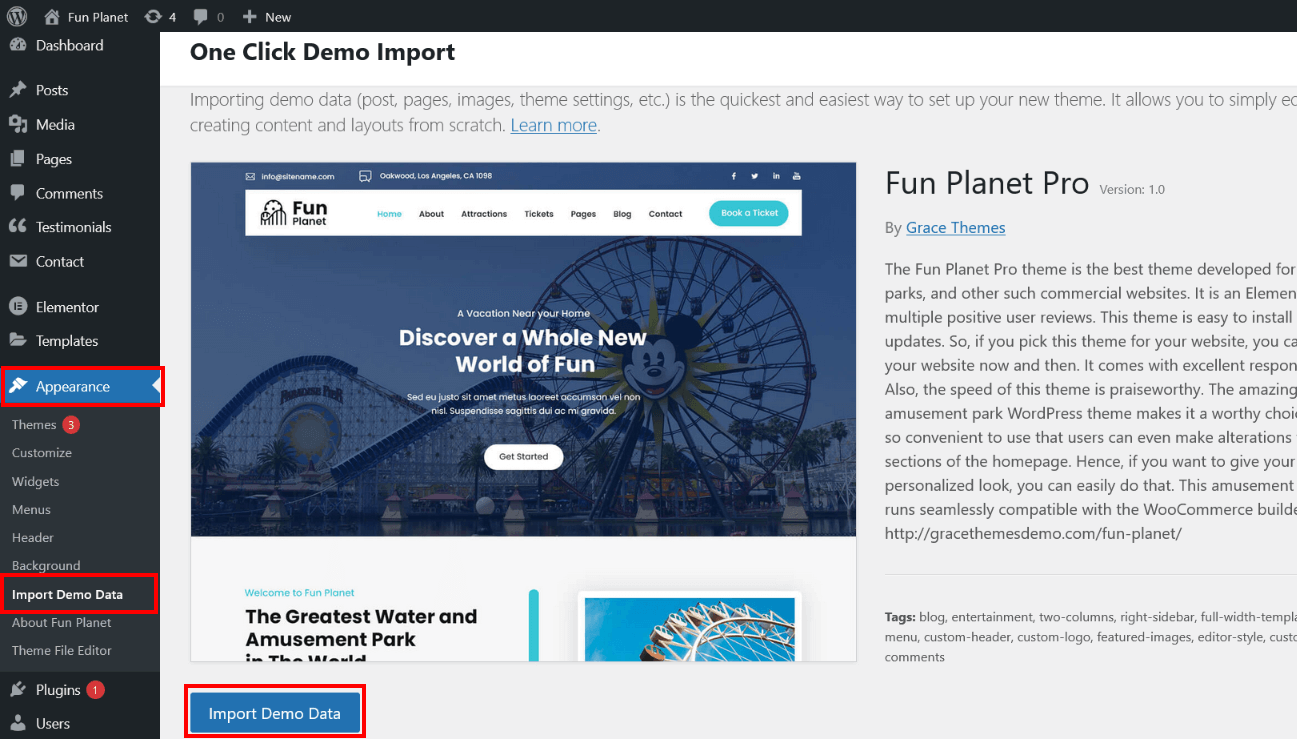Collapse the Appearance menu arrow indicator

(156, 386)
